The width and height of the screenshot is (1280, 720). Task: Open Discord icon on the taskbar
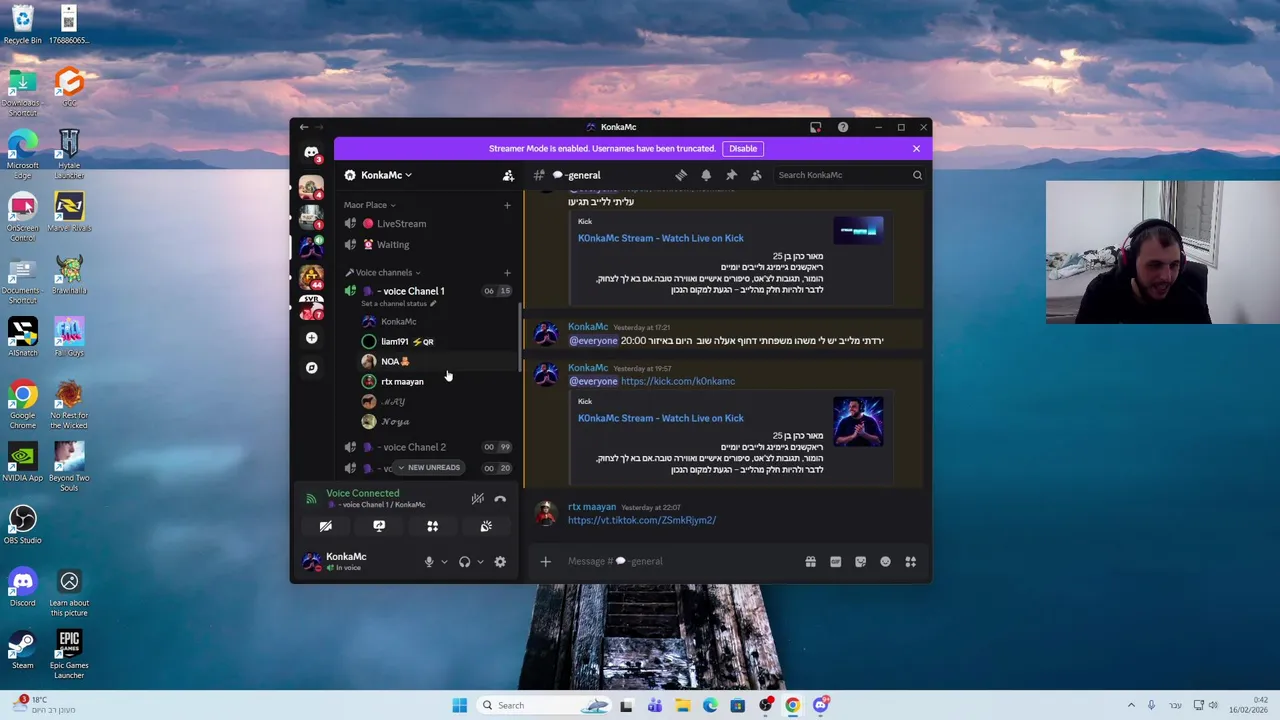[820, 705]
